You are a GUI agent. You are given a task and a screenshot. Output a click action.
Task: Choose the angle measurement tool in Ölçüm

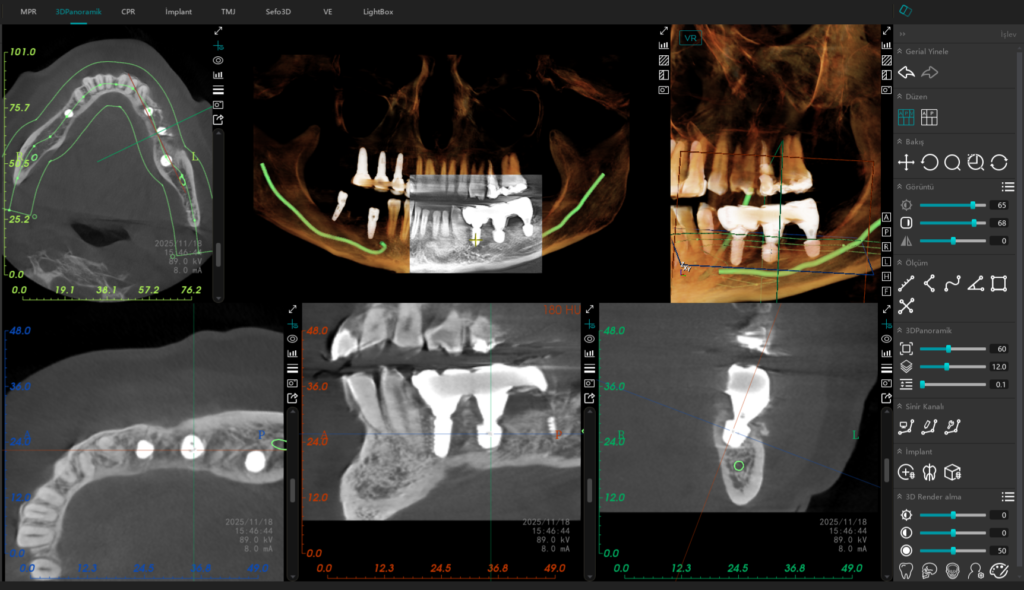[975, 284]
